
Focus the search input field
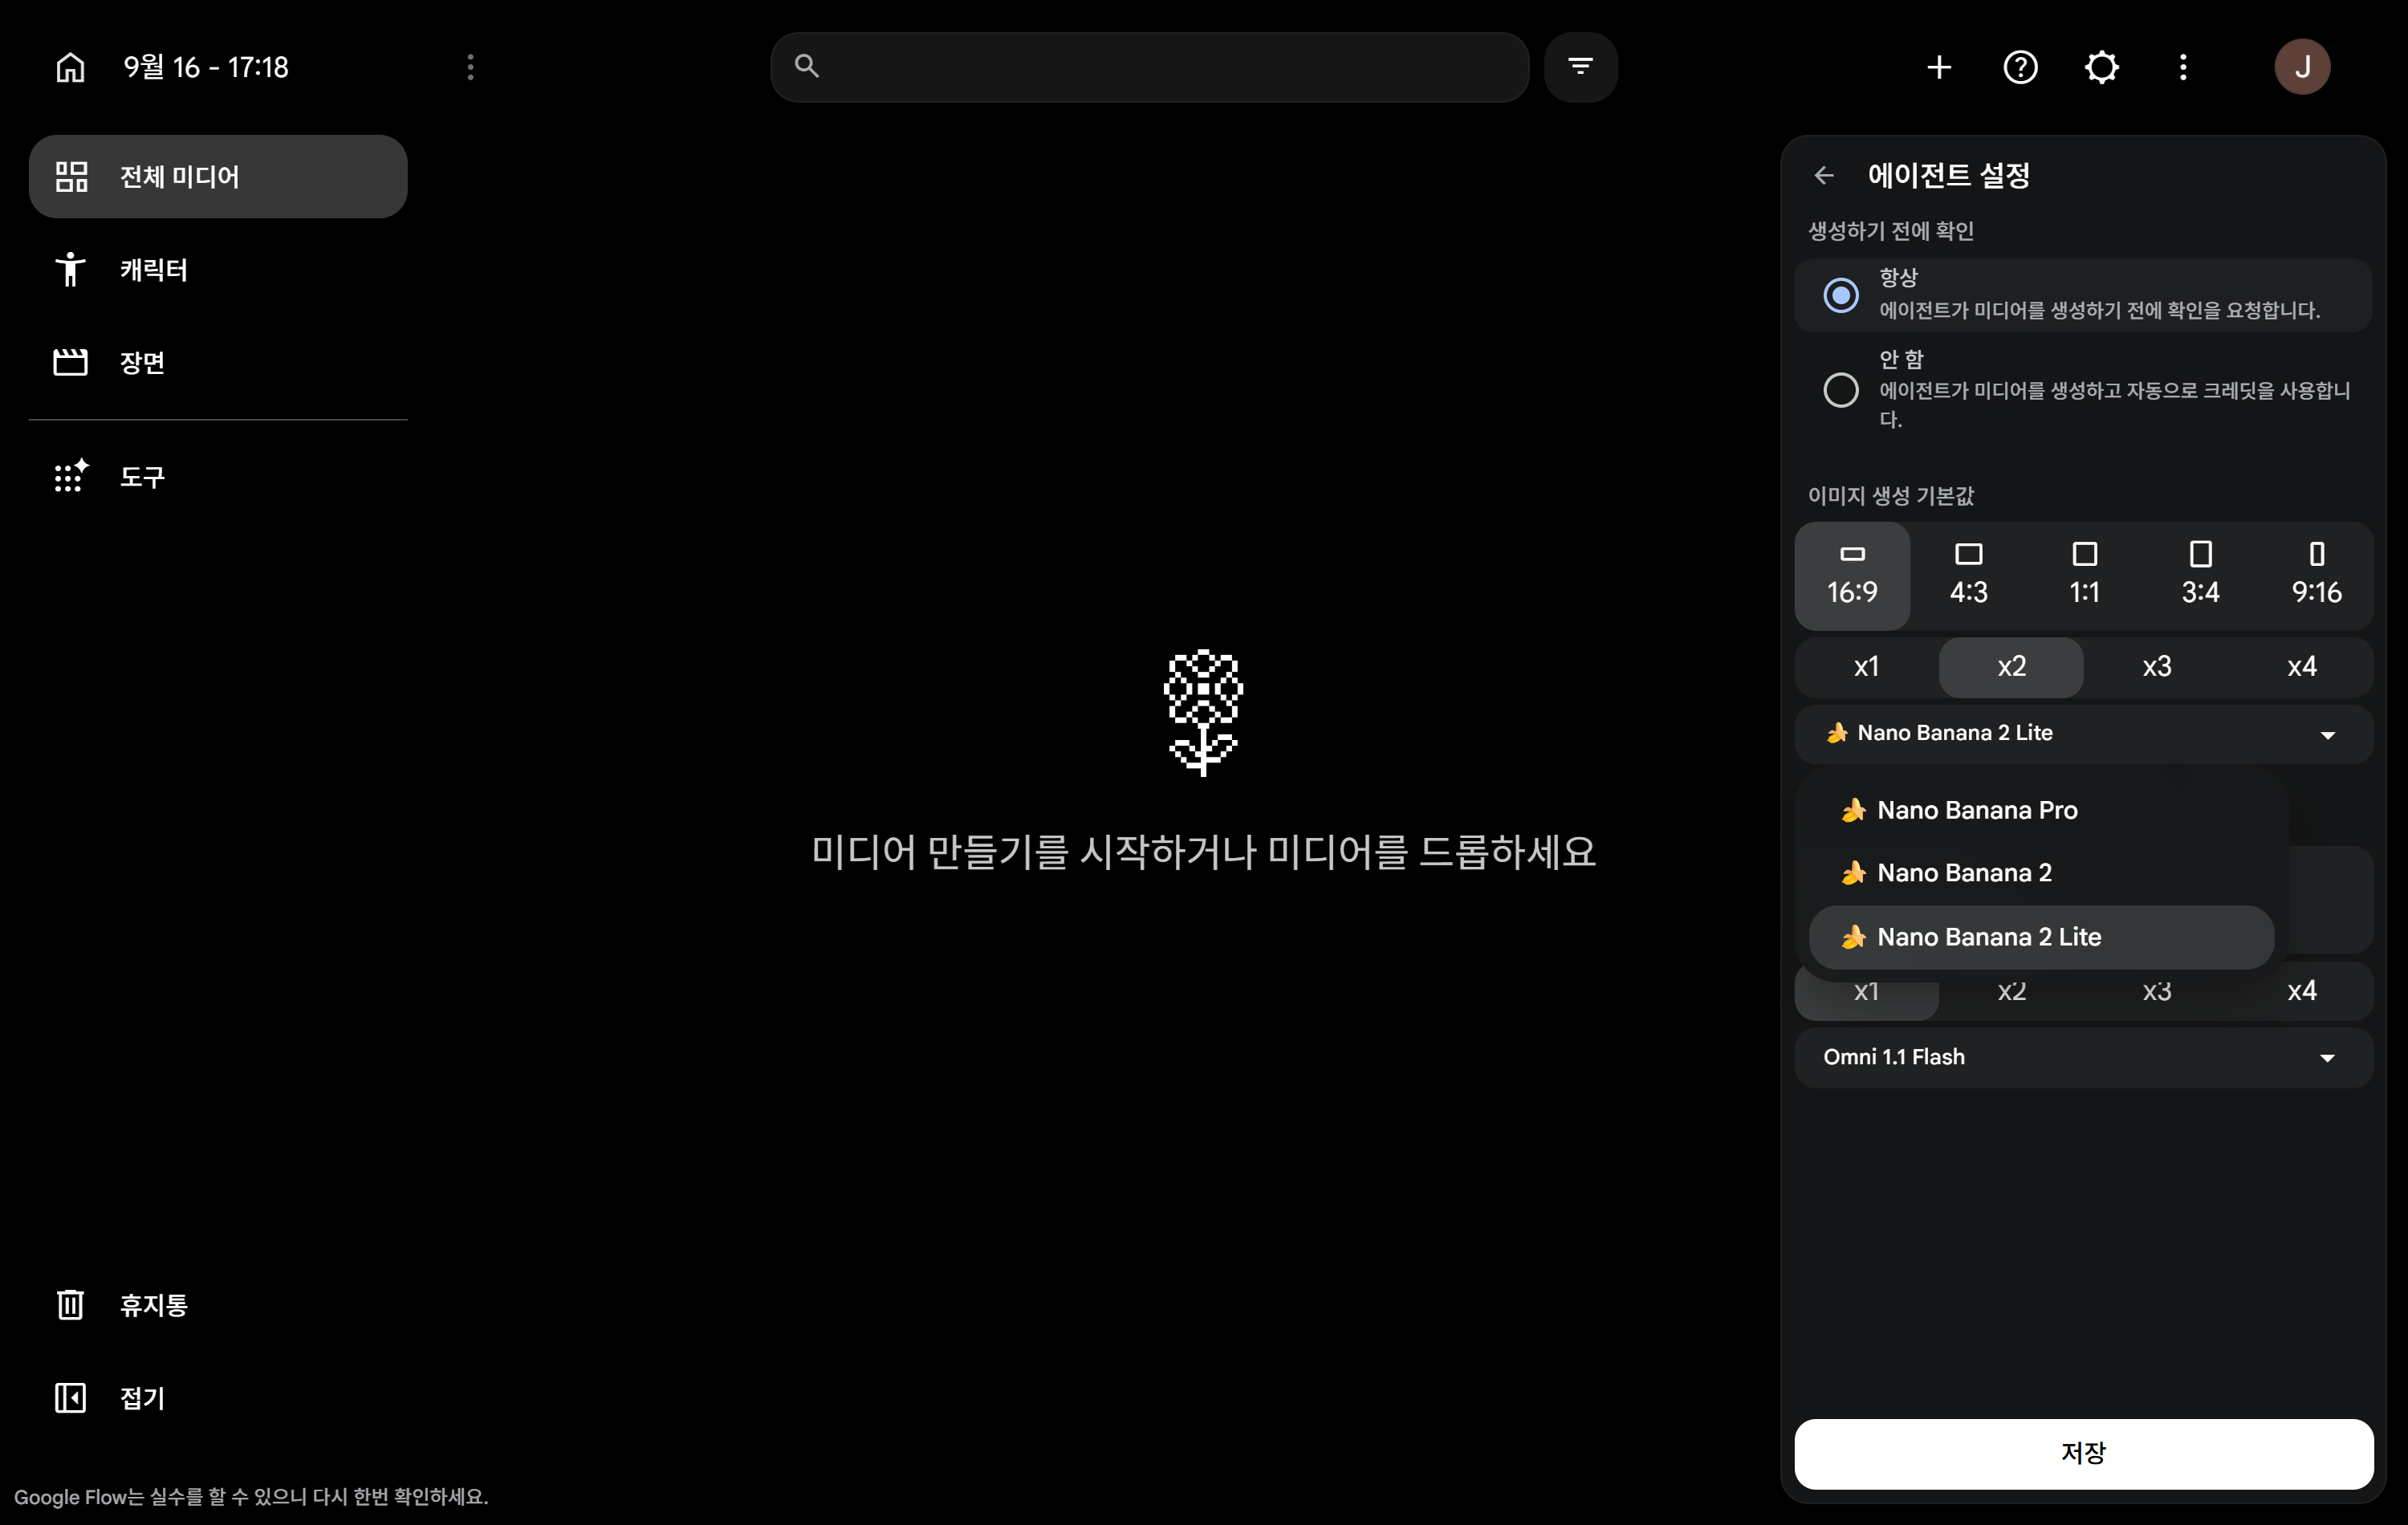pyautogui.click(x=1149, y=67)
